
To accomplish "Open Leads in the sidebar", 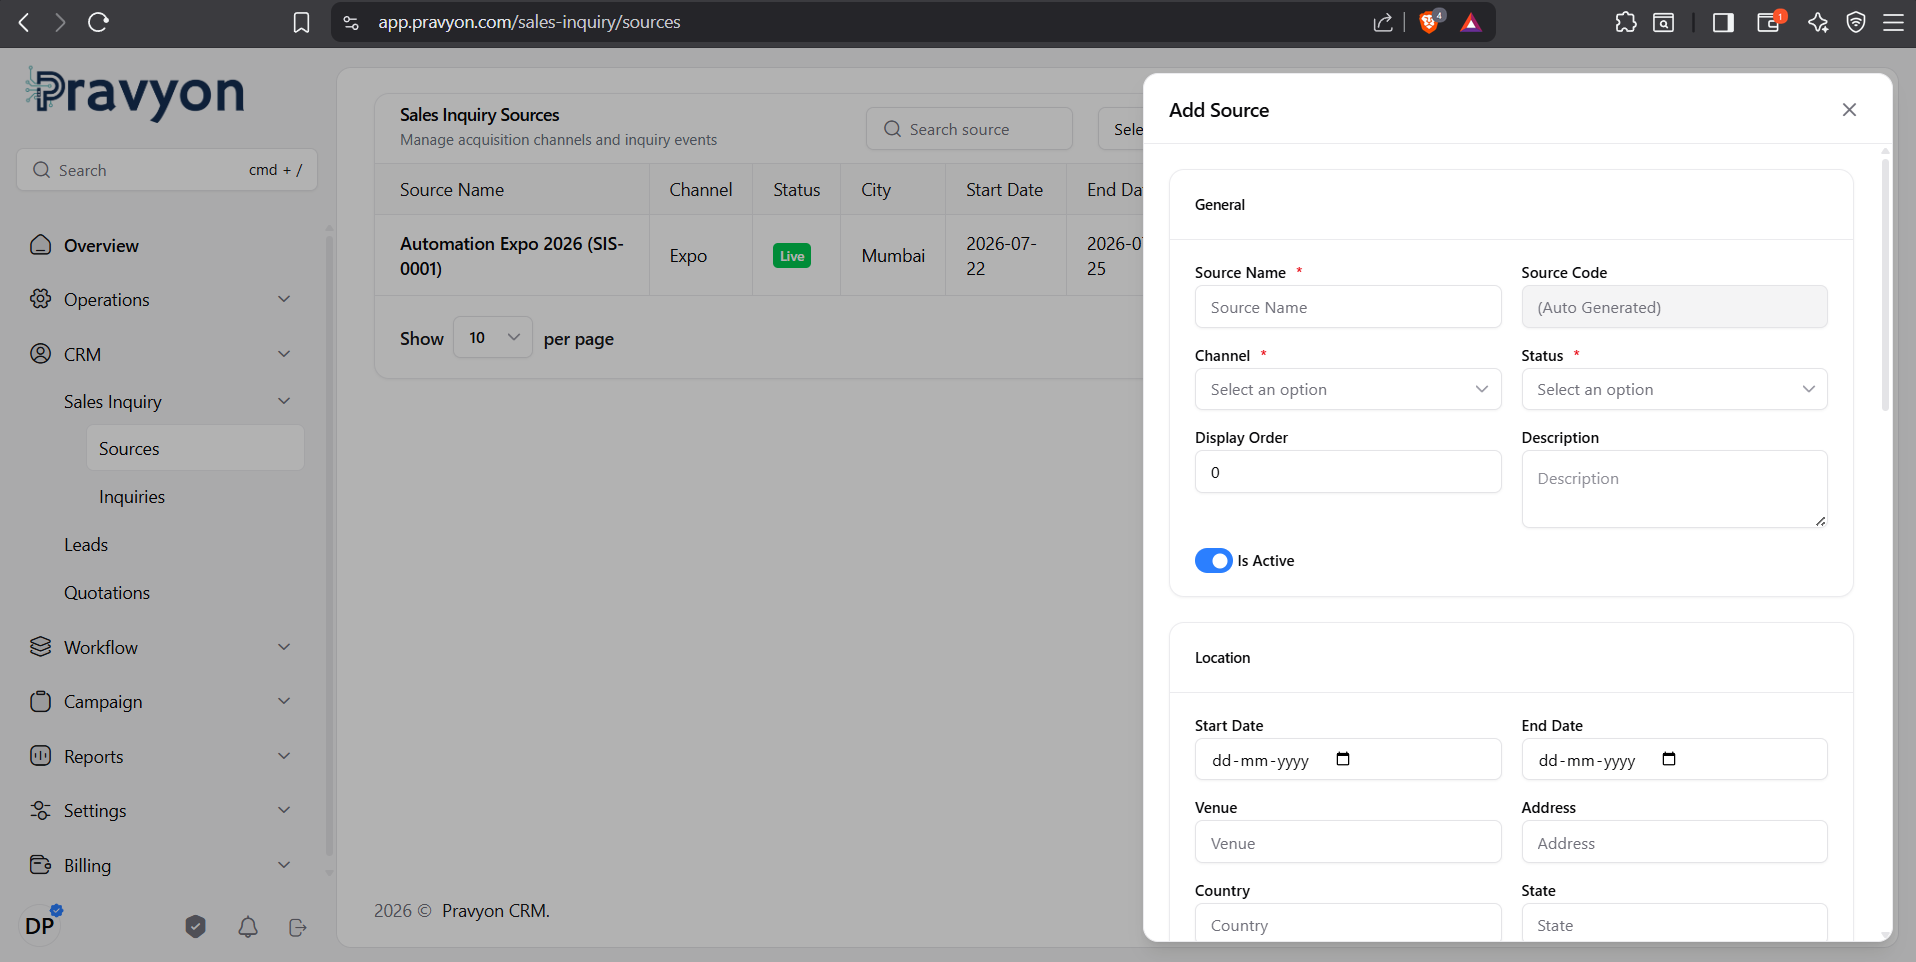I will click(86, 545).
